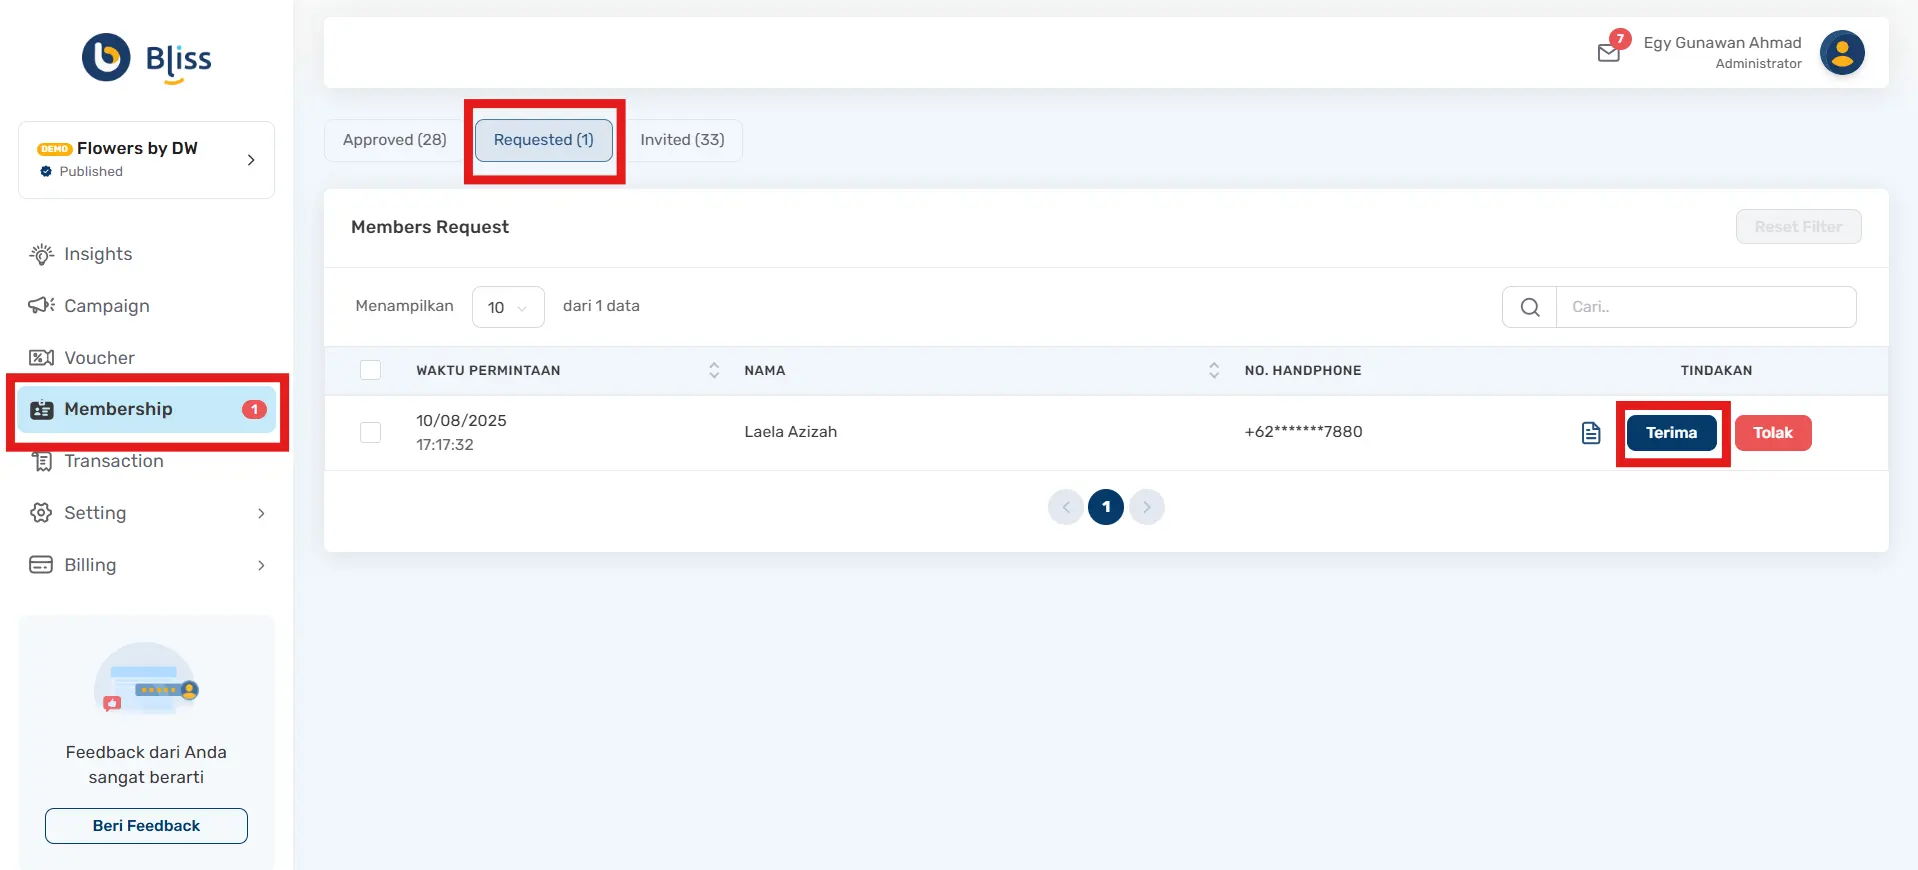Go to Transaction page

click(x=113, y=461)
